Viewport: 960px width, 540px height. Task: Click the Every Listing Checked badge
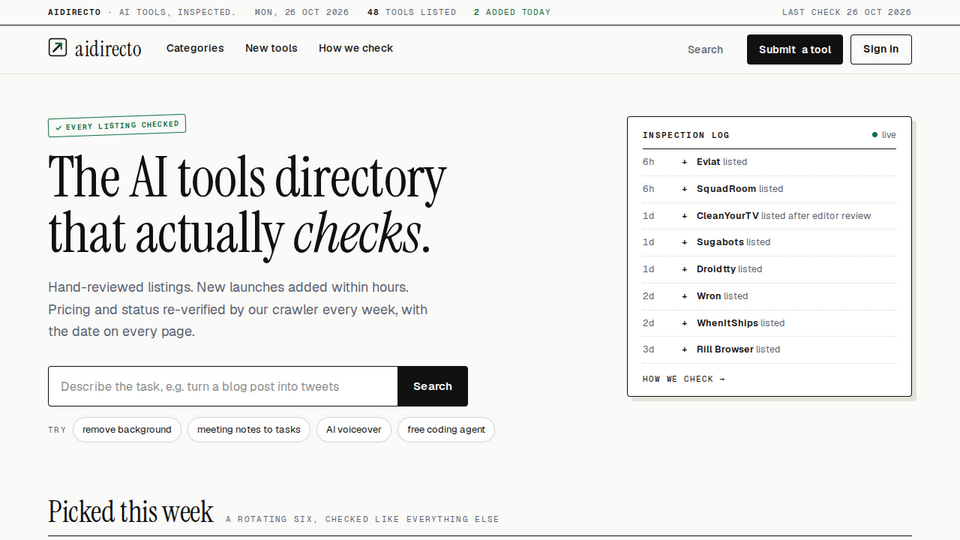[117, 126]
